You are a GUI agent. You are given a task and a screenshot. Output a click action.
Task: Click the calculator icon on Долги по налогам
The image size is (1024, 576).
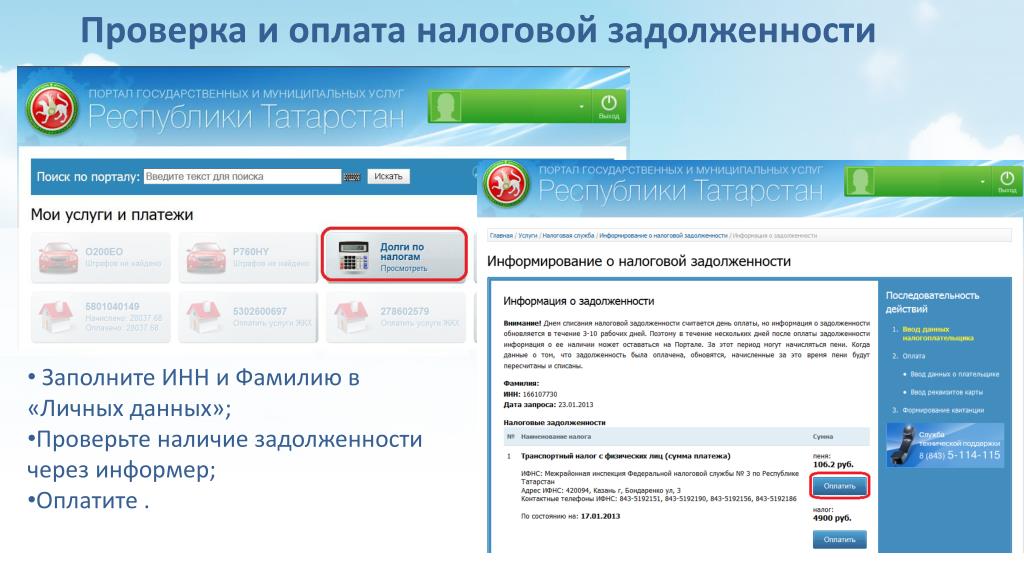tap(352, 256)
